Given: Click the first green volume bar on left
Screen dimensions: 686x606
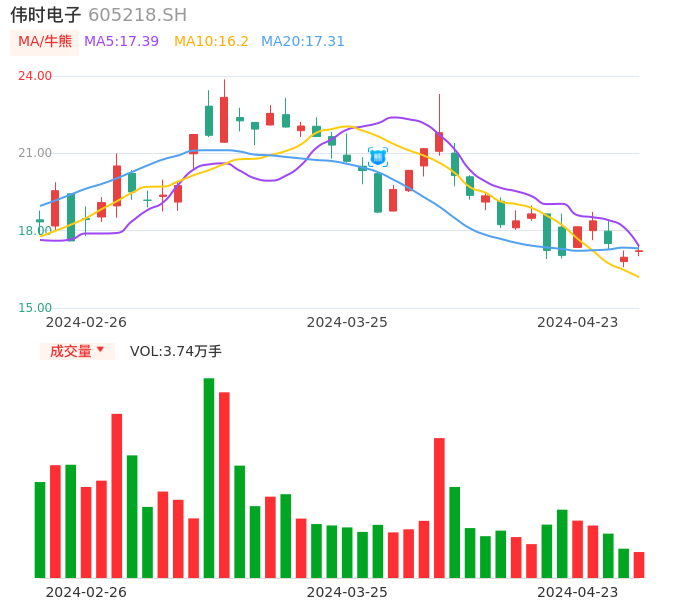Looking at the screenshot, I should [x=40, y=530].
